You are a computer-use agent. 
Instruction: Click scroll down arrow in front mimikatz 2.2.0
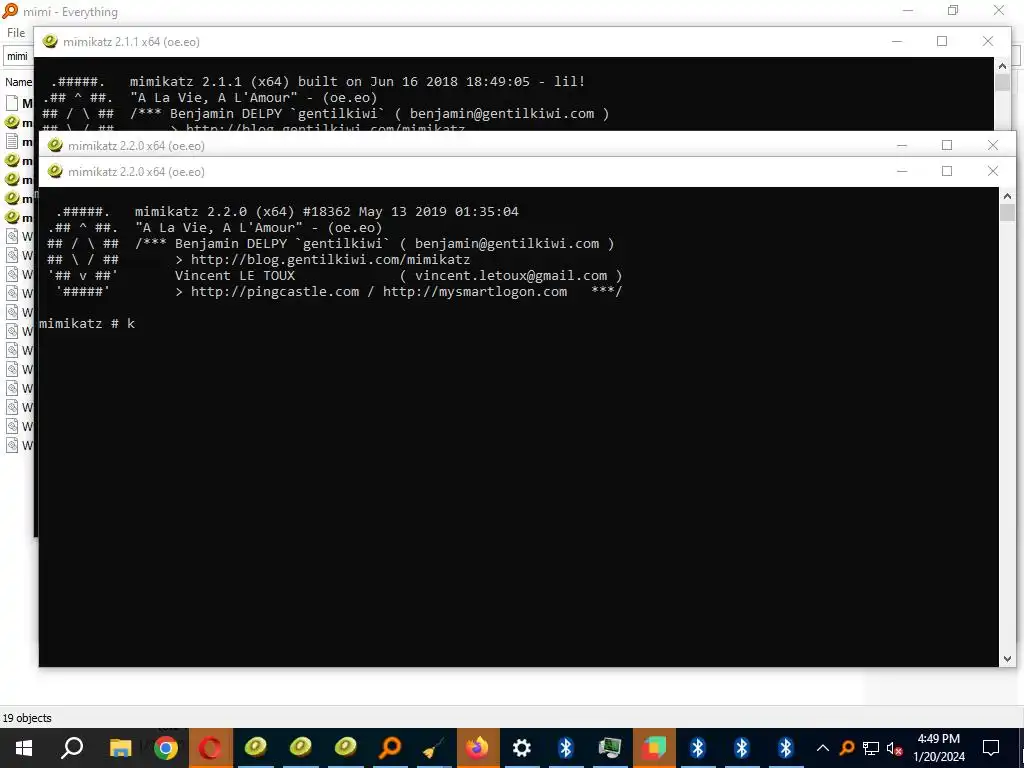[x=1006, y=659]
